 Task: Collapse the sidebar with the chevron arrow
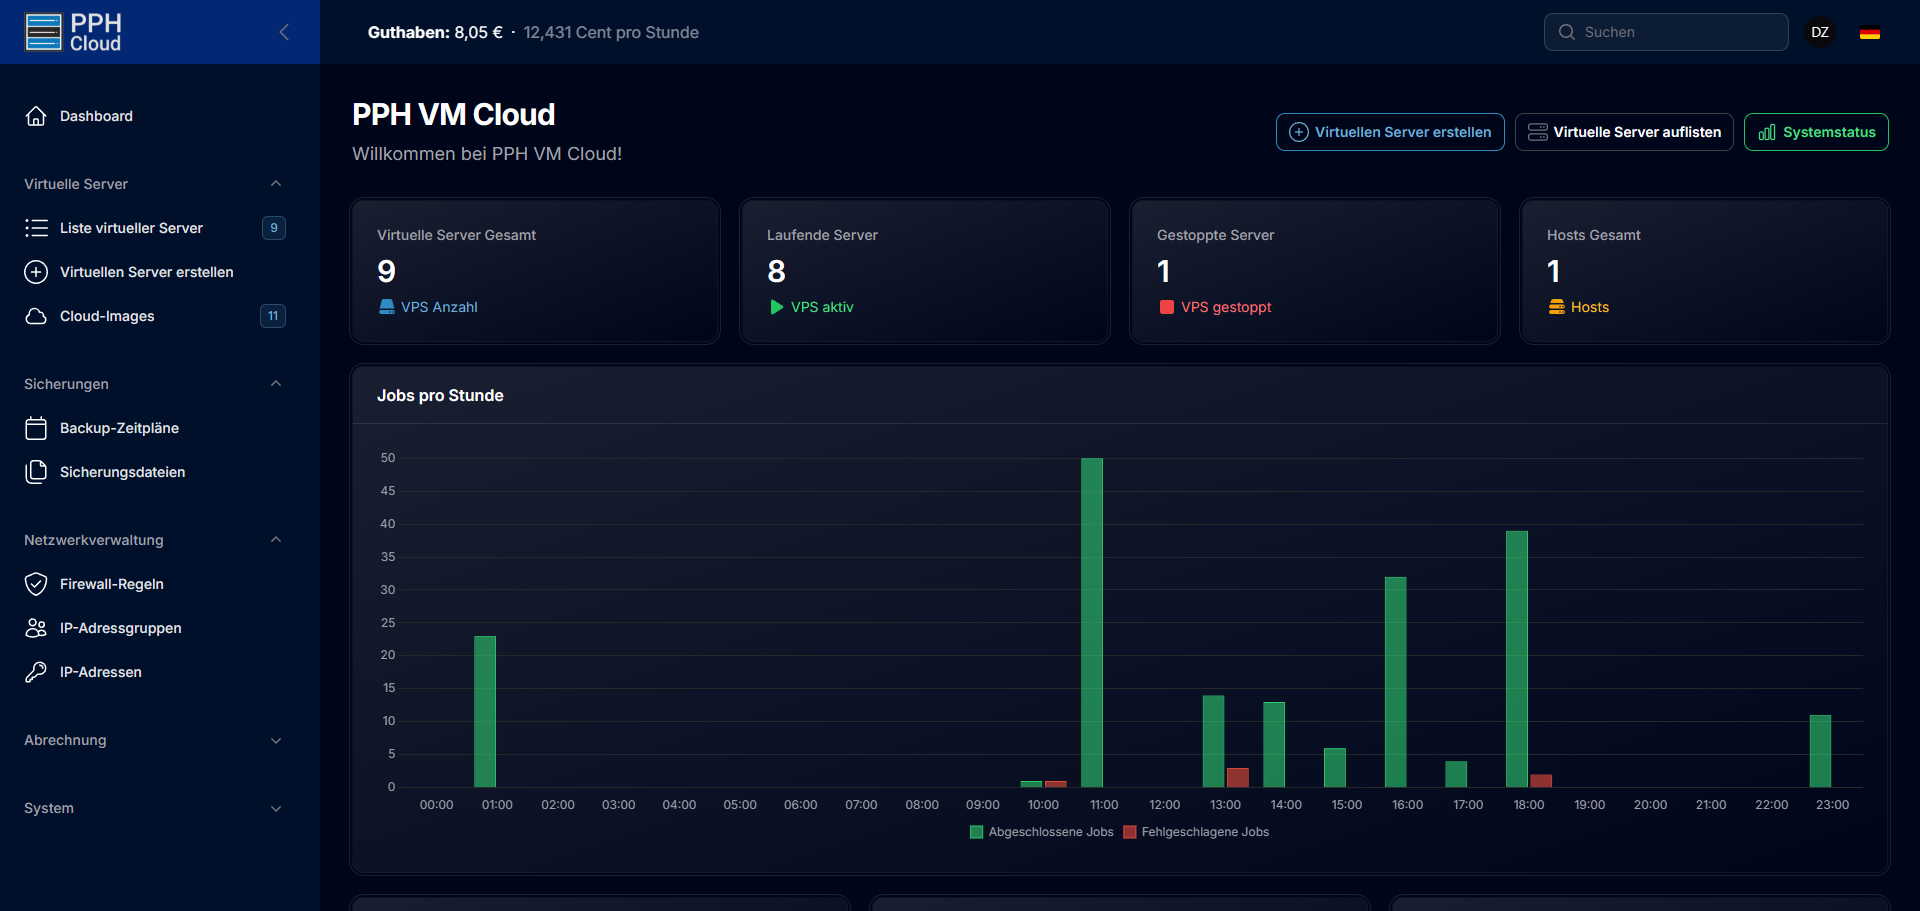coord(284,31)
